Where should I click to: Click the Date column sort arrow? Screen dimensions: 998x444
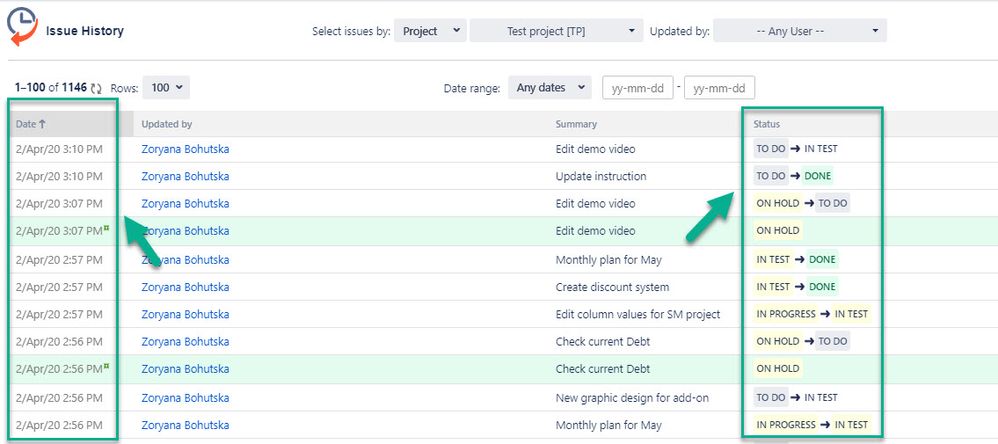coord(43,125)
